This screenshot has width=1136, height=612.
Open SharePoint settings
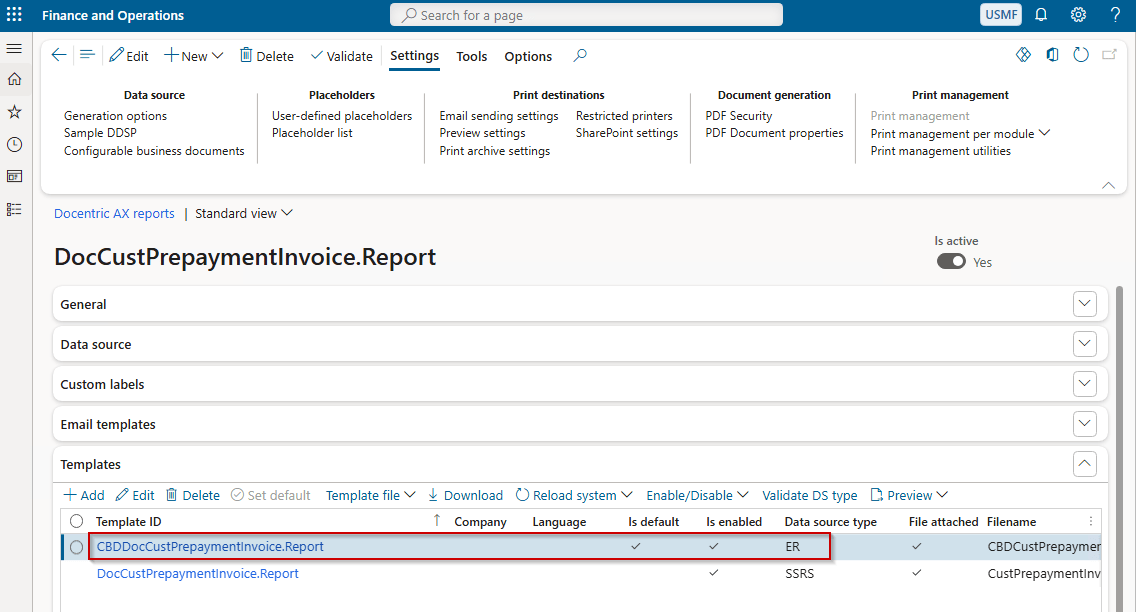(x=627, y=133)
